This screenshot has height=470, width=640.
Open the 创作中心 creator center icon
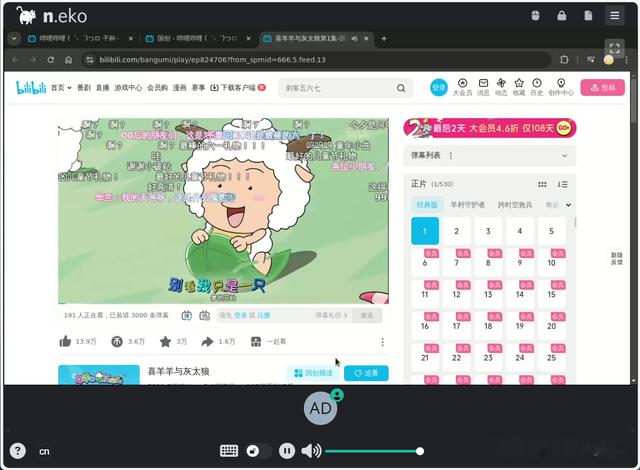tap(561, 87)
